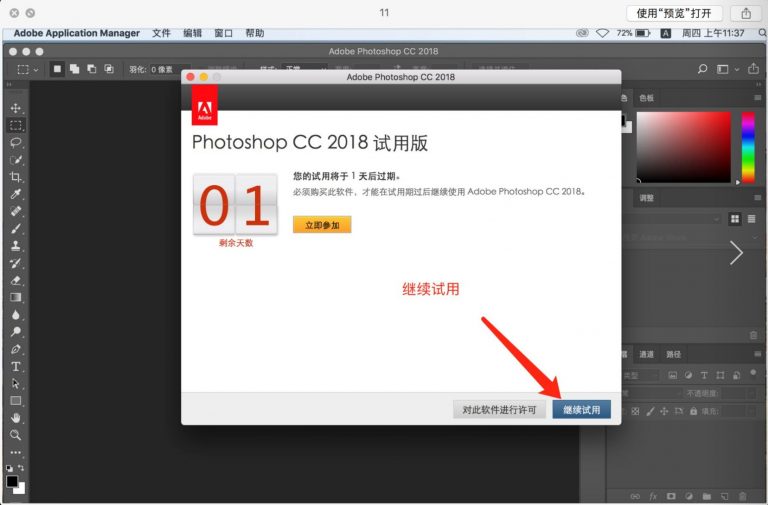Image resolution: width=768 pixels, height=505 pixels.
Task: Open the Layers panel menu
Action: (757, 354)
